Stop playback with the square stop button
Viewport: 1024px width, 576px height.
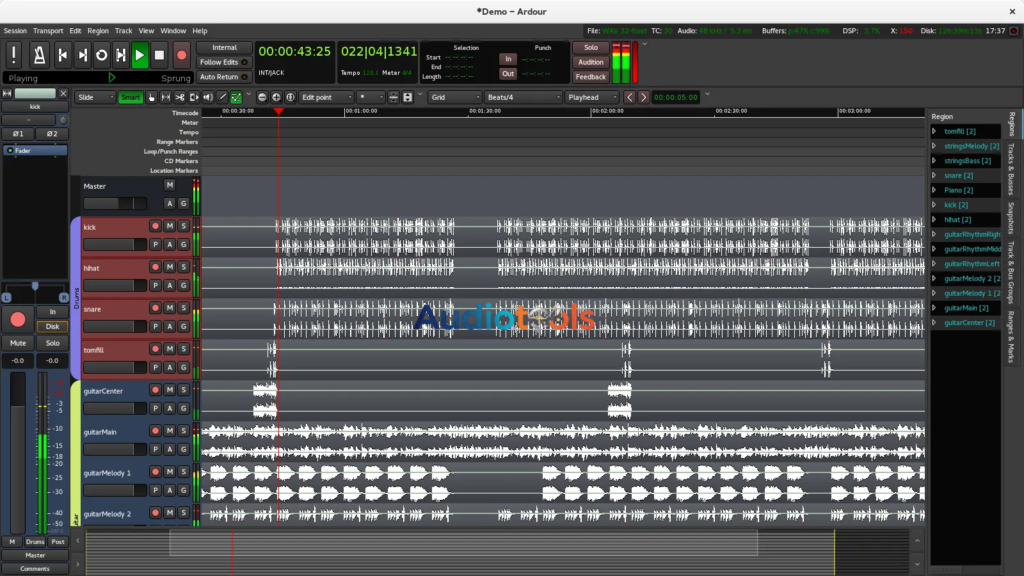pos(159,55)
